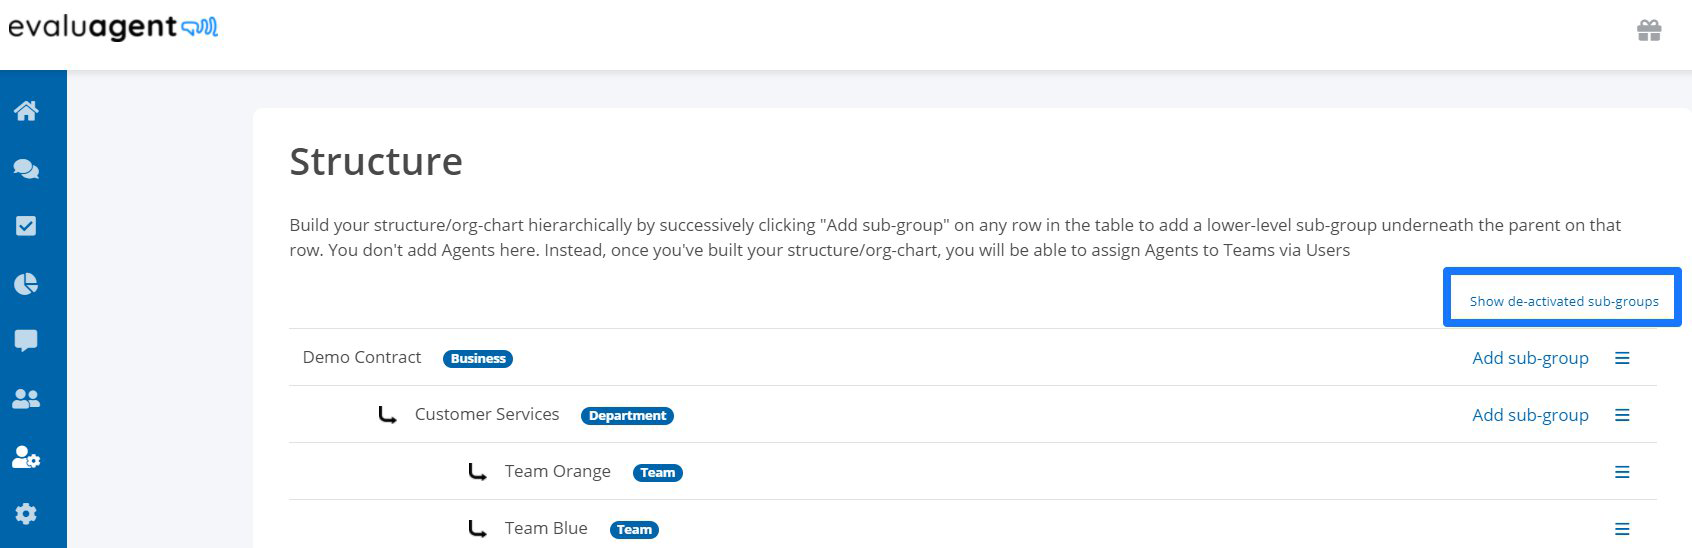Click the single speech bubble sidebar icon
Screen dimensions: 1692x548
(26, 341)
